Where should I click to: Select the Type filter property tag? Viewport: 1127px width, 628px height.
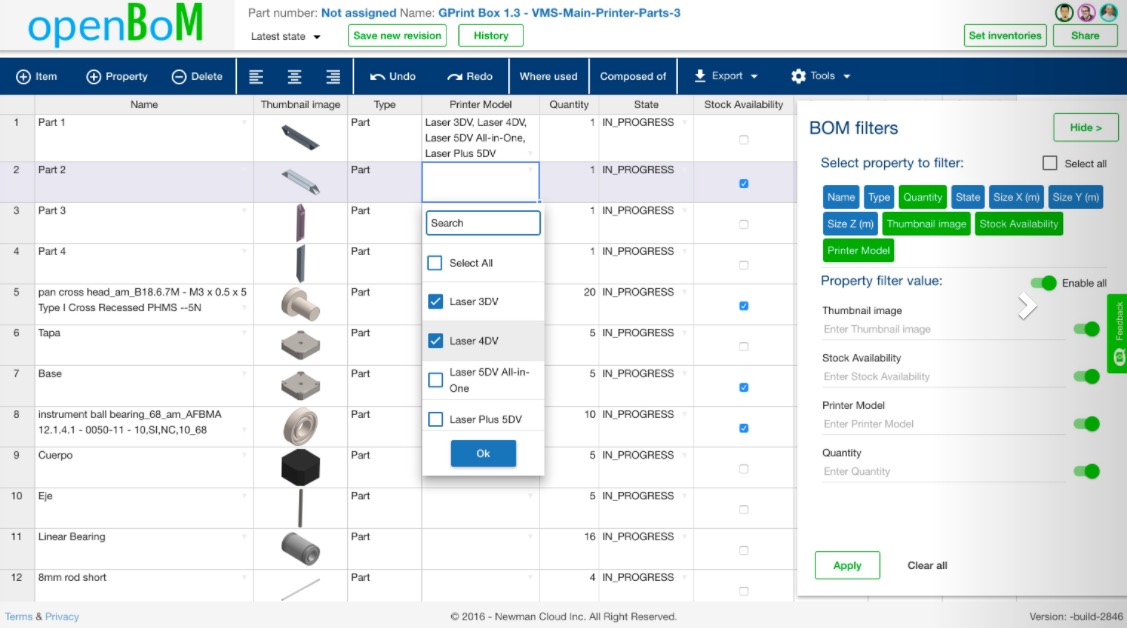click(878, 197)
